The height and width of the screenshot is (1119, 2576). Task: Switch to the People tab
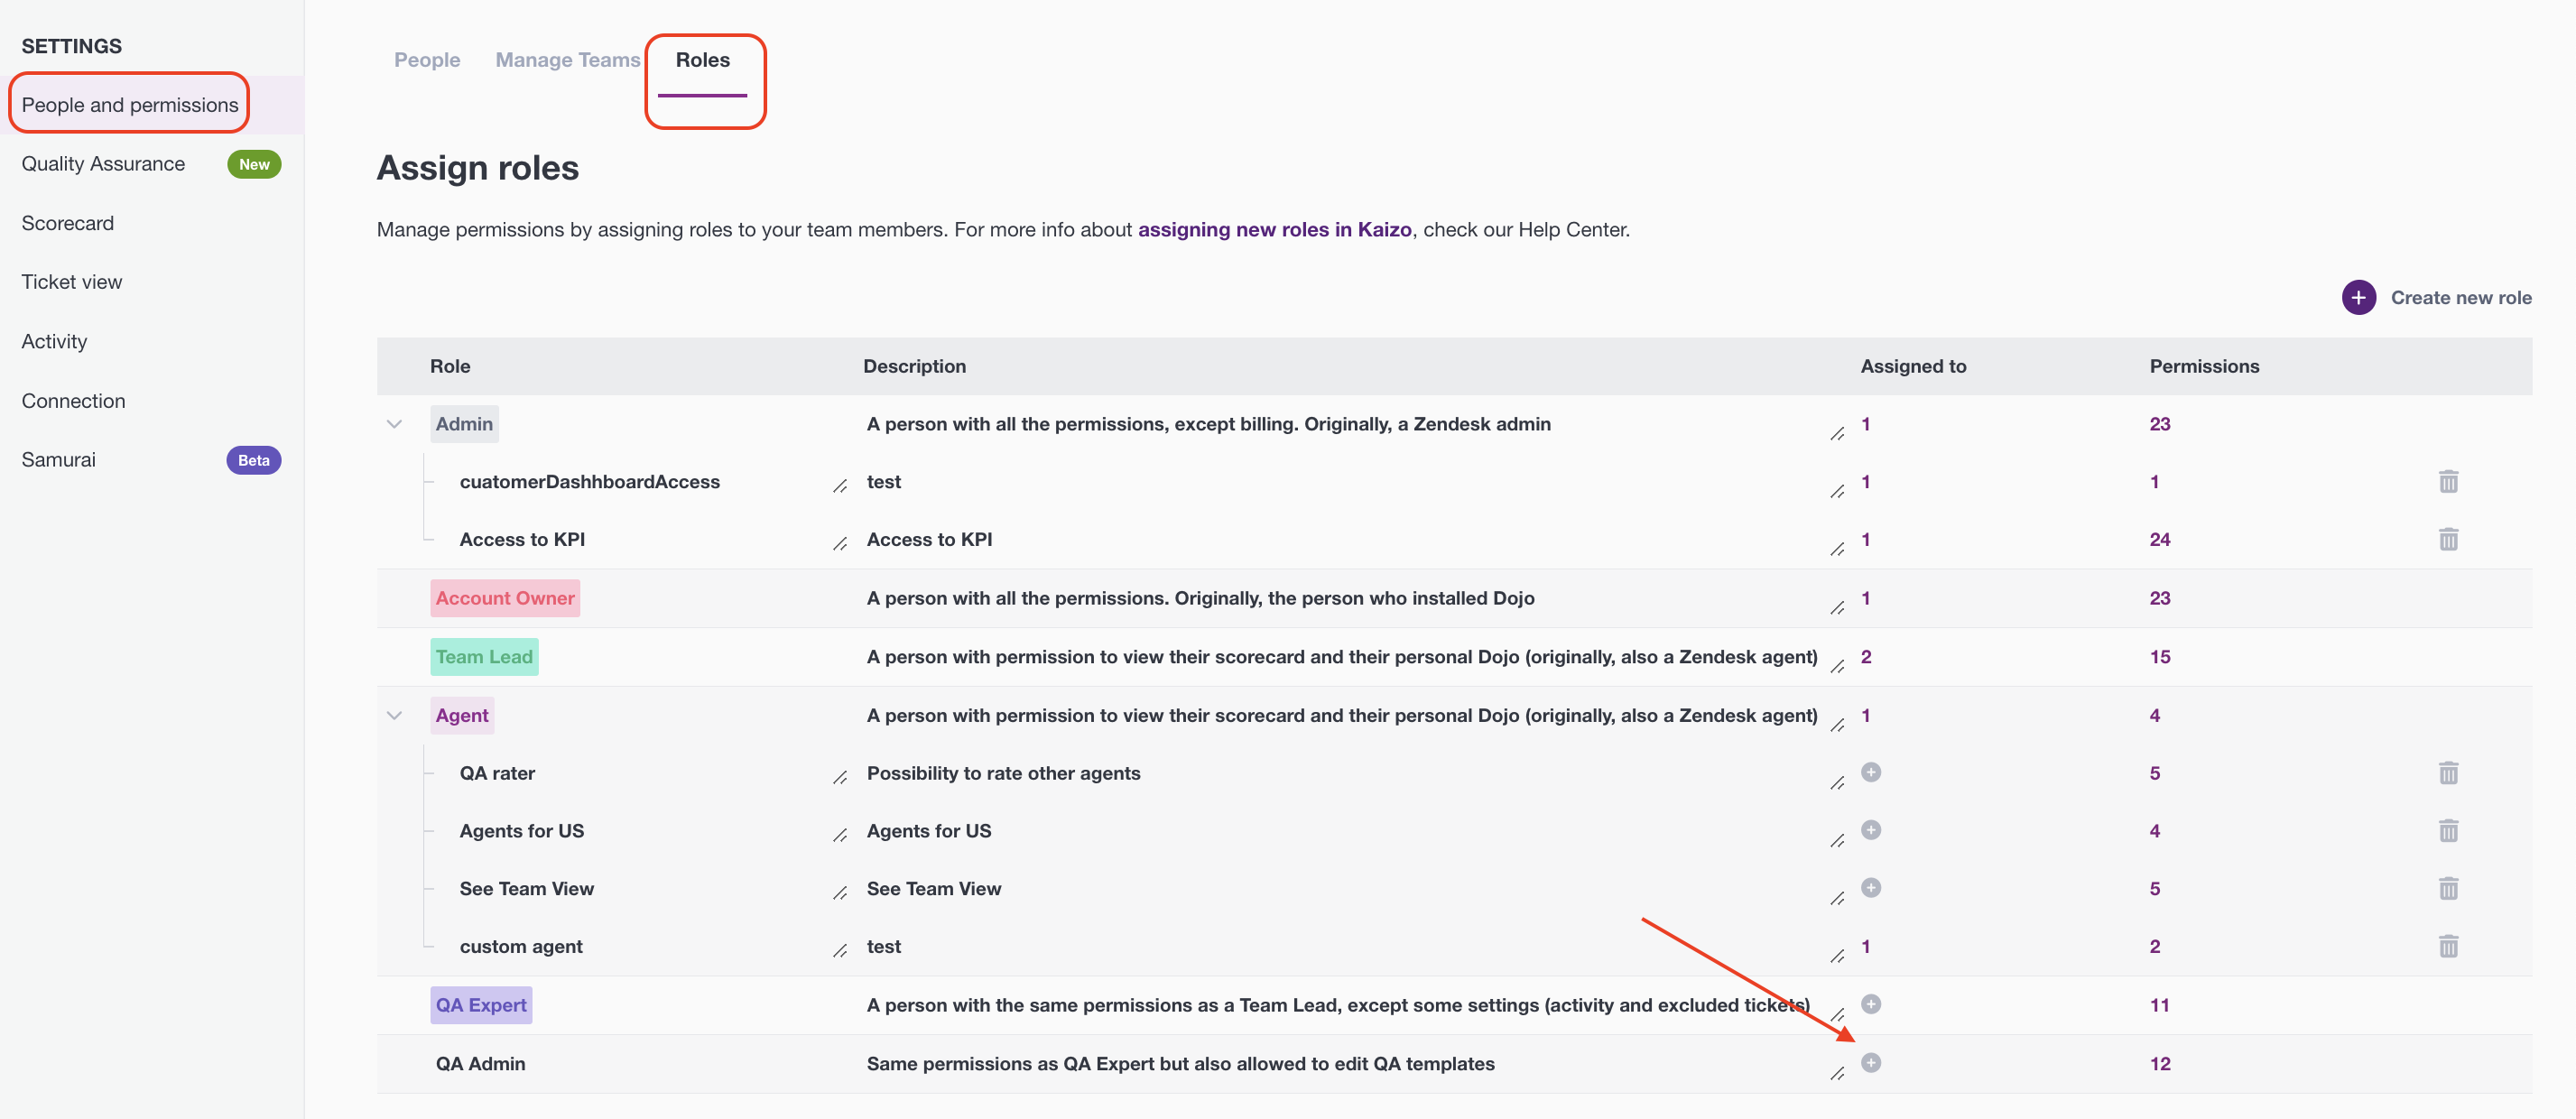(427, 60)
